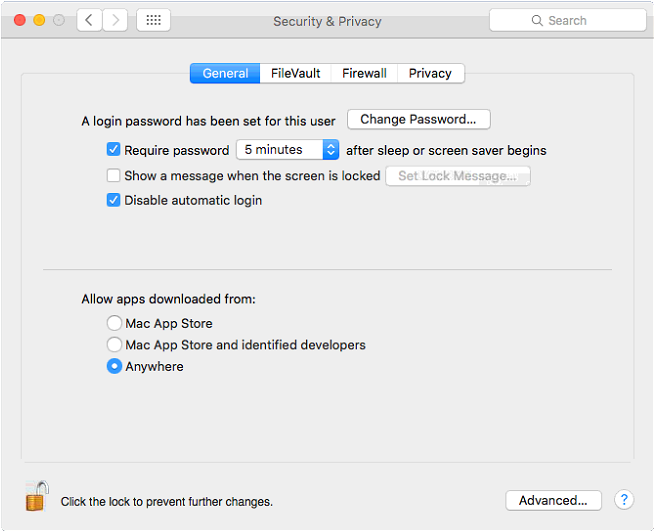Open the Advanced settings button
The image size is (656, 532).
(553, 500)
